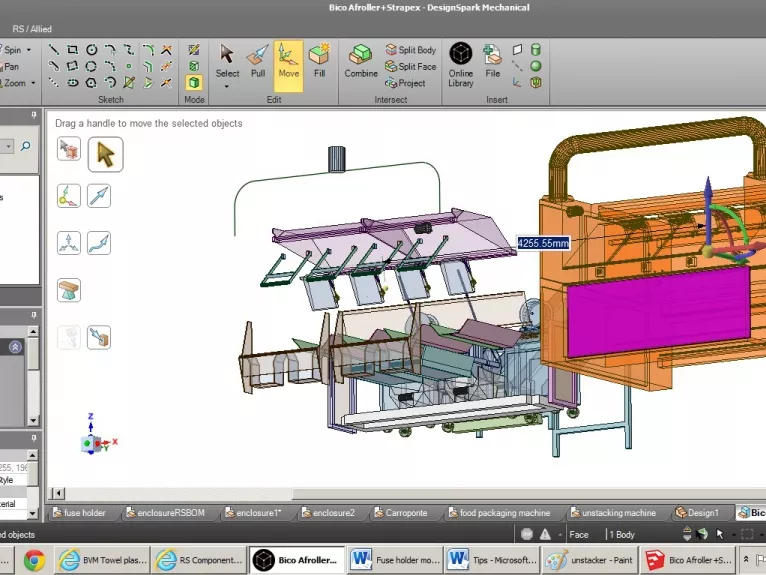766x575 pixels.
Task: Enable the Up To tool guide
Action: click(99, 338)
